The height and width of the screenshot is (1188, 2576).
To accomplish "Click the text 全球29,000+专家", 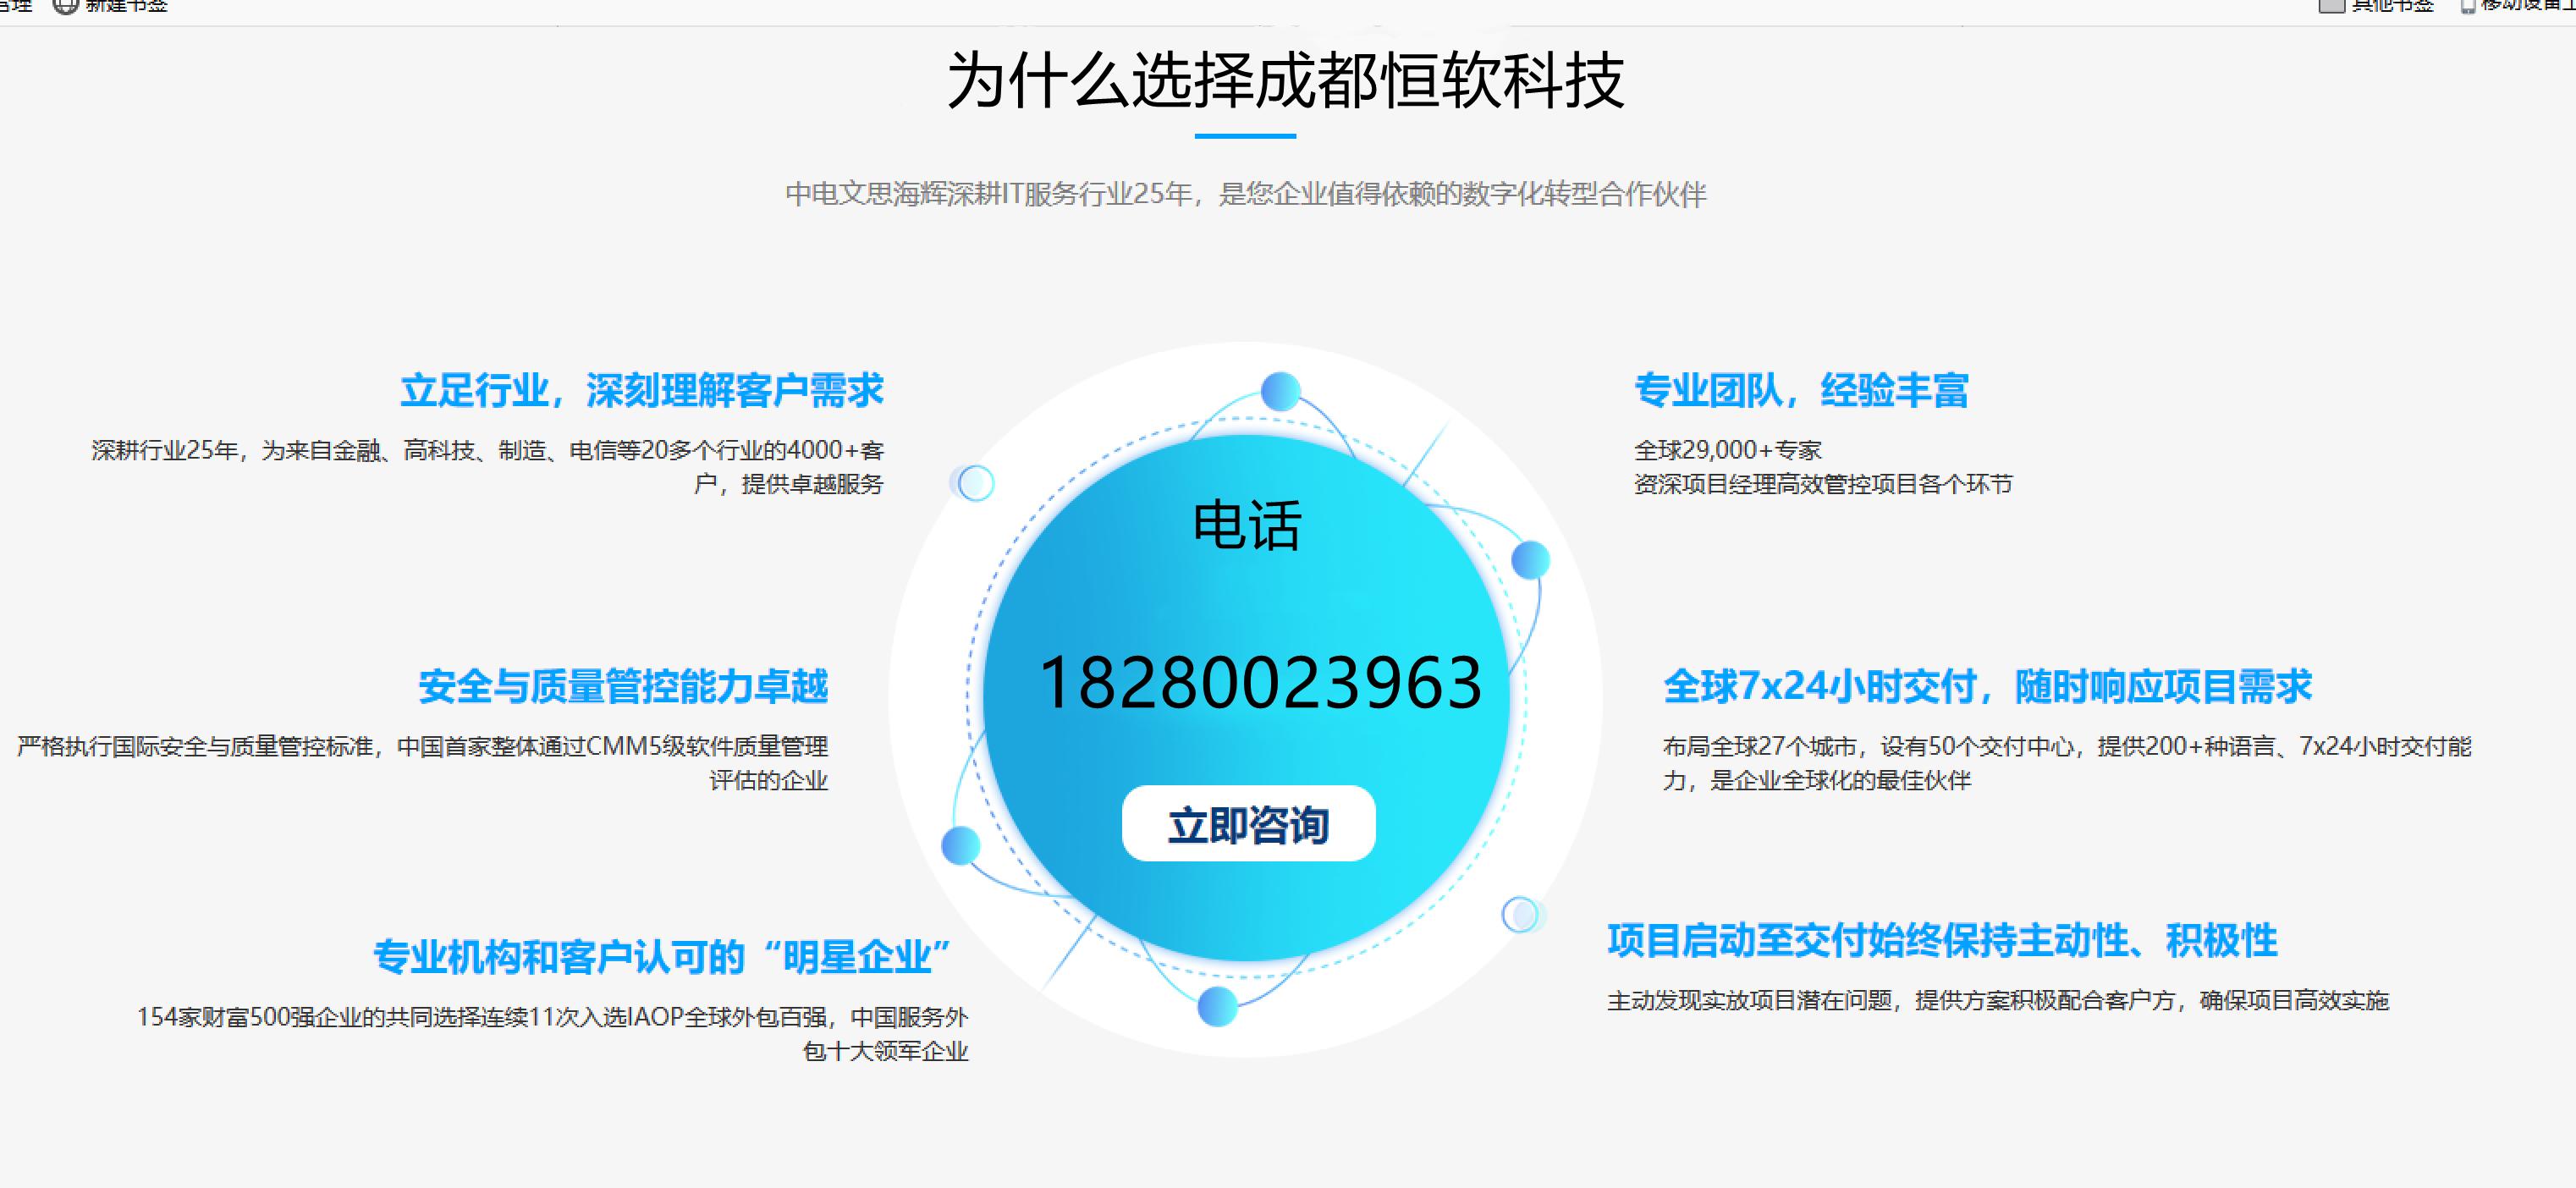I will point(1728,451).
